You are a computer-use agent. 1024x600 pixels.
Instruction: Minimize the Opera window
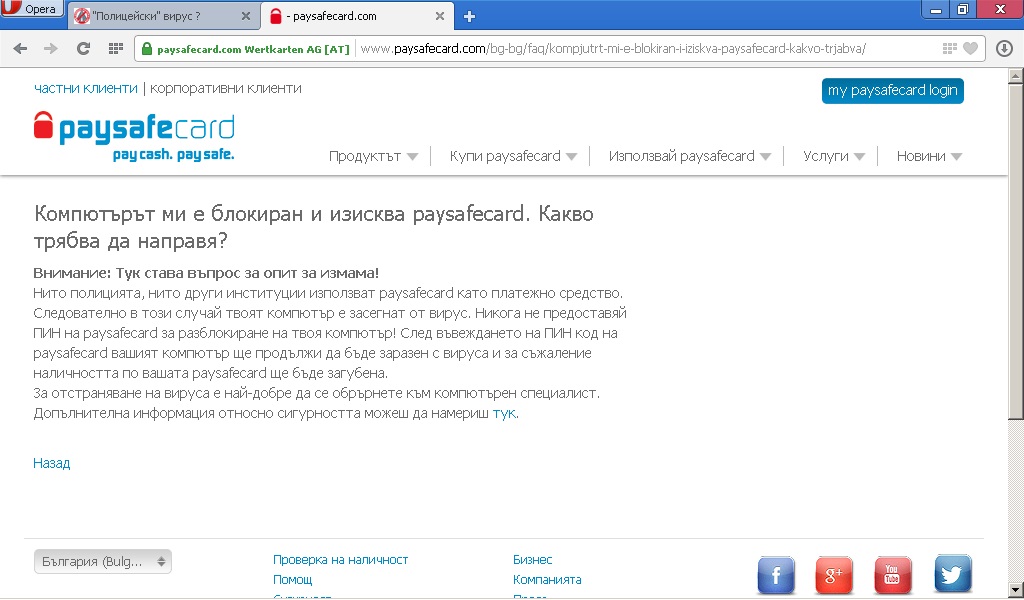(x=936, y=9)
